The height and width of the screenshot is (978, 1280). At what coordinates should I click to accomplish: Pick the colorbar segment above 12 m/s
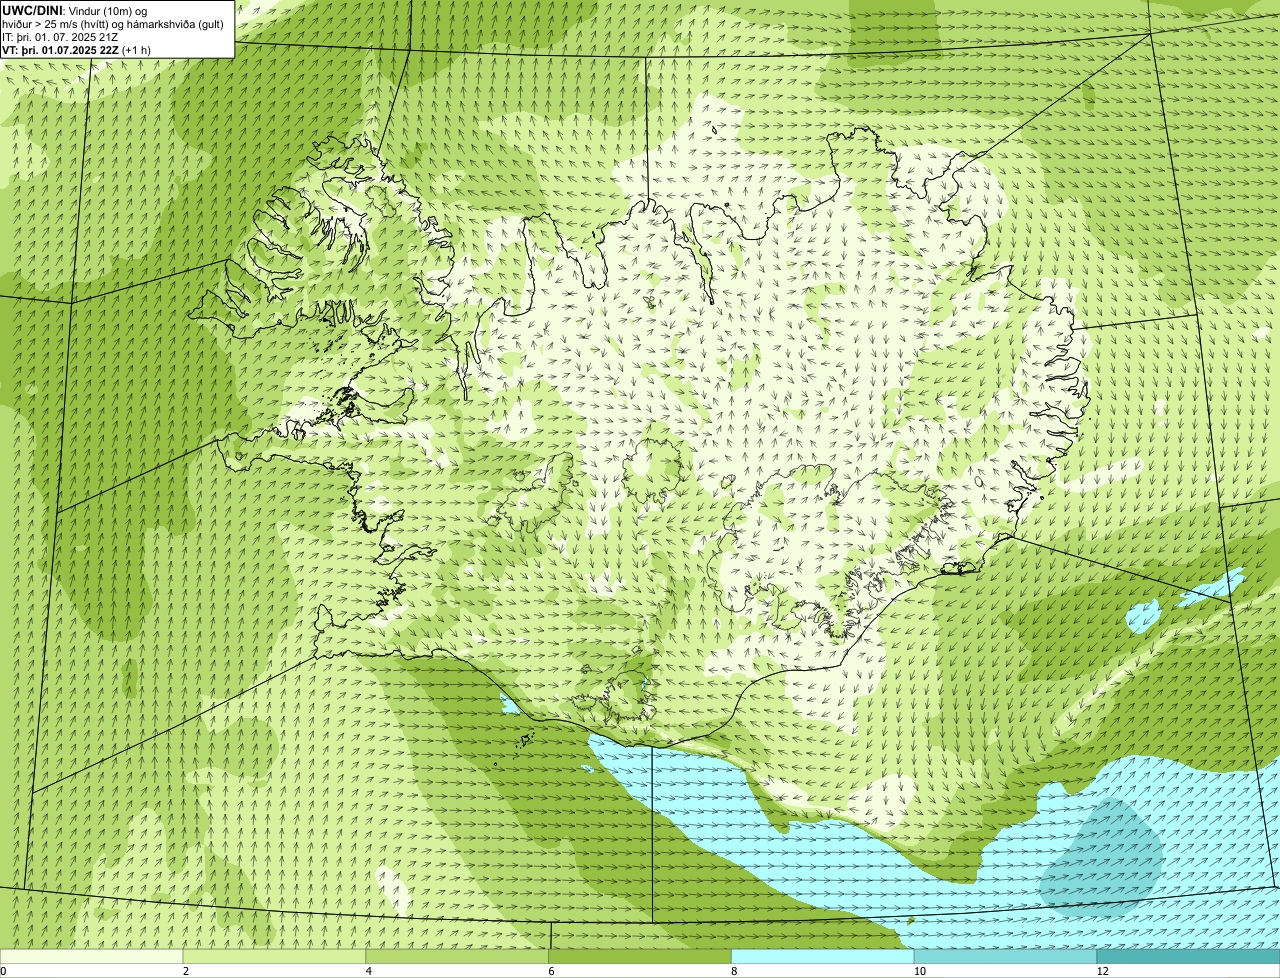click(1188, 956)
